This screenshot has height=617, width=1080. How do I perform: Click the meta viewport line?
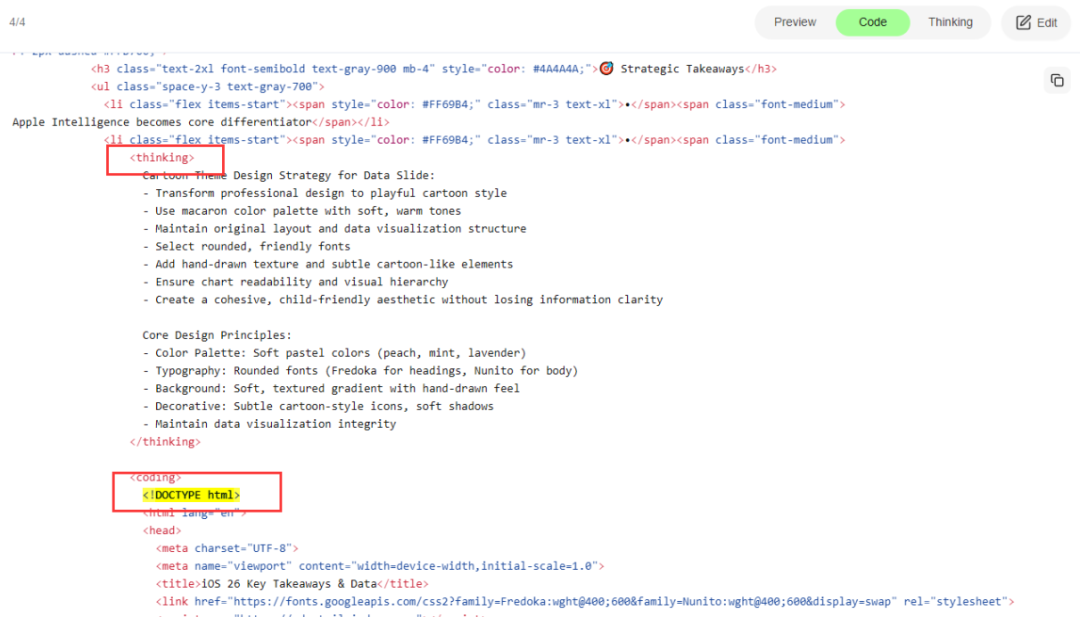pos(379,566)
